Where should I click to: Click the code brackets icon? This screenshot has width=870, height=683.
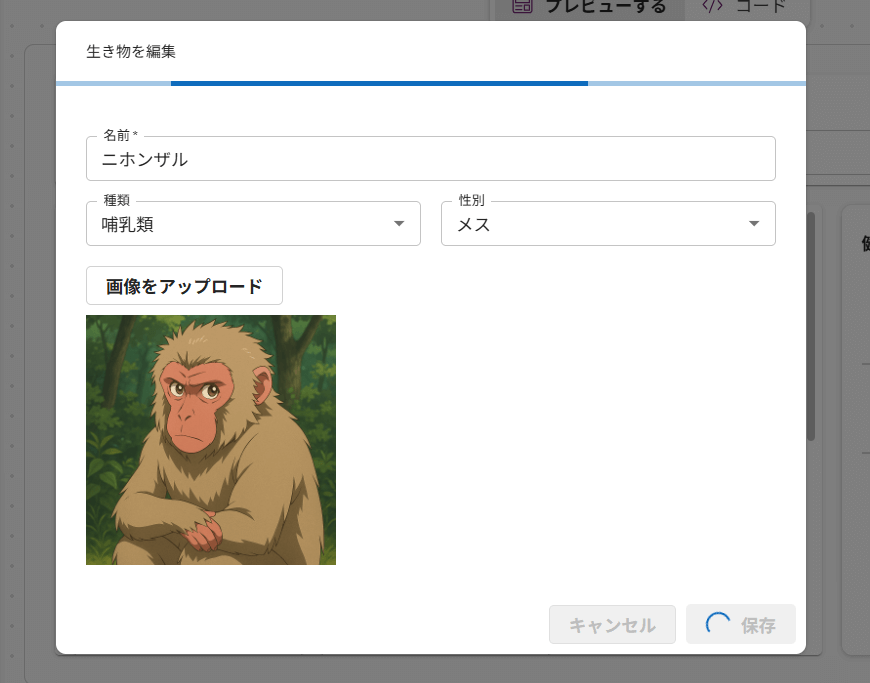click(712, 6)
